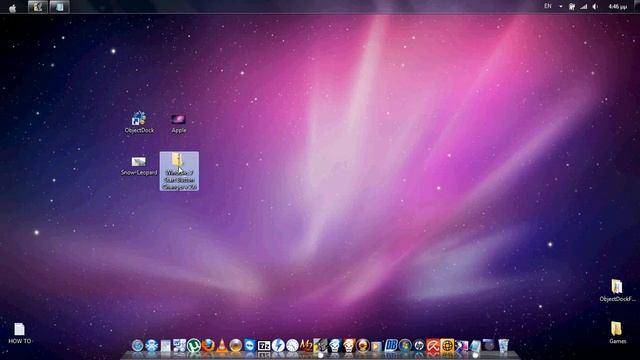The image size is (640, 360).
Task: Open the volume speaker tray icon
Action: (x=595, y=7)
